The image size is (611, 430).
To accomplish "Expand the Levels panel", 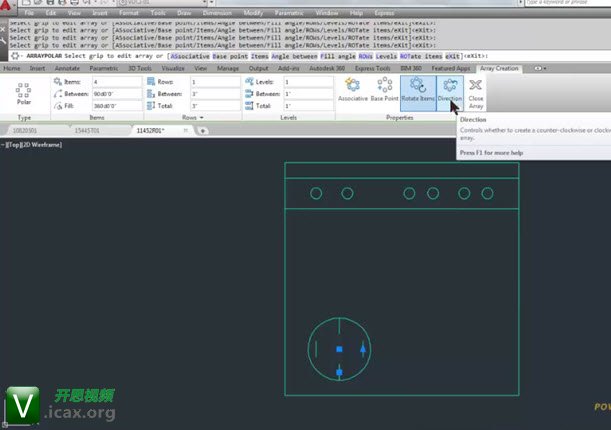I will pyautogui.click(x=287, y=117).
